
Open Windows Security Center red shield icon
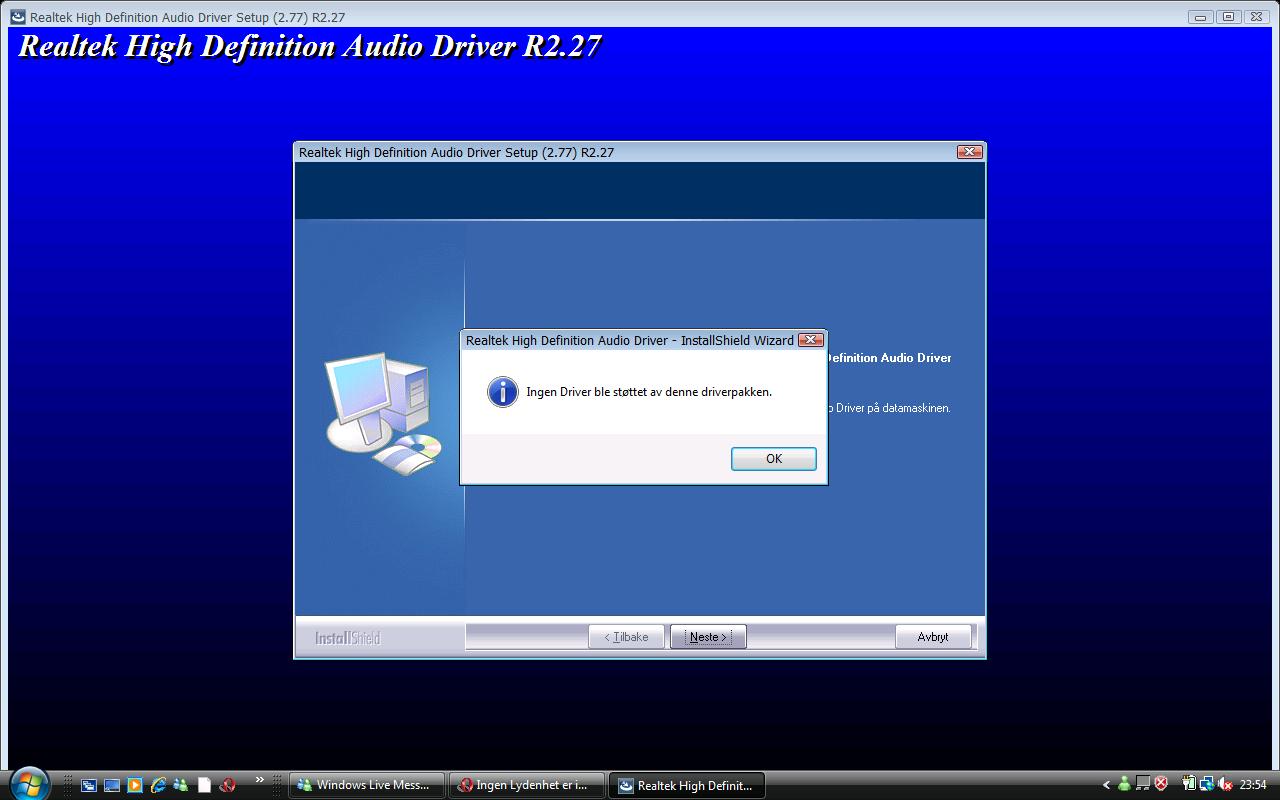click(x=1161, y=785)
